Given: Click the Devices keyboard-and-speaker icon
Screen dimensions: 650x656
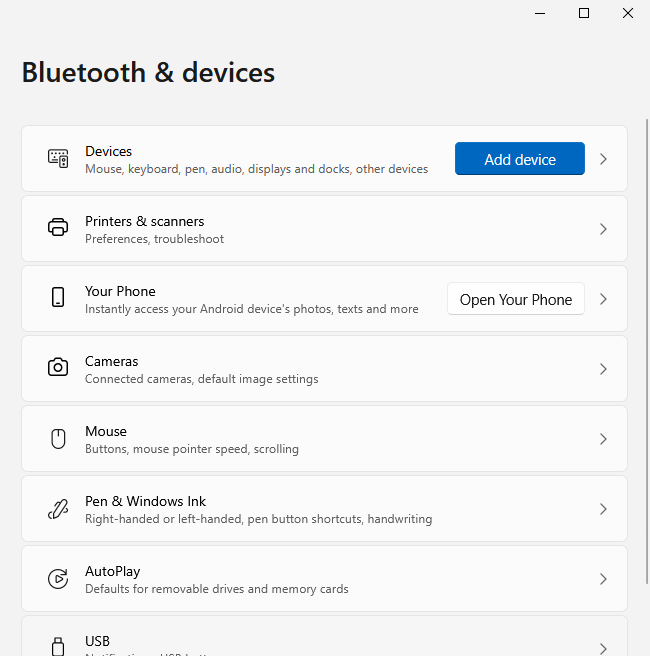Looking at the screenshot, I should coord(58,159).
